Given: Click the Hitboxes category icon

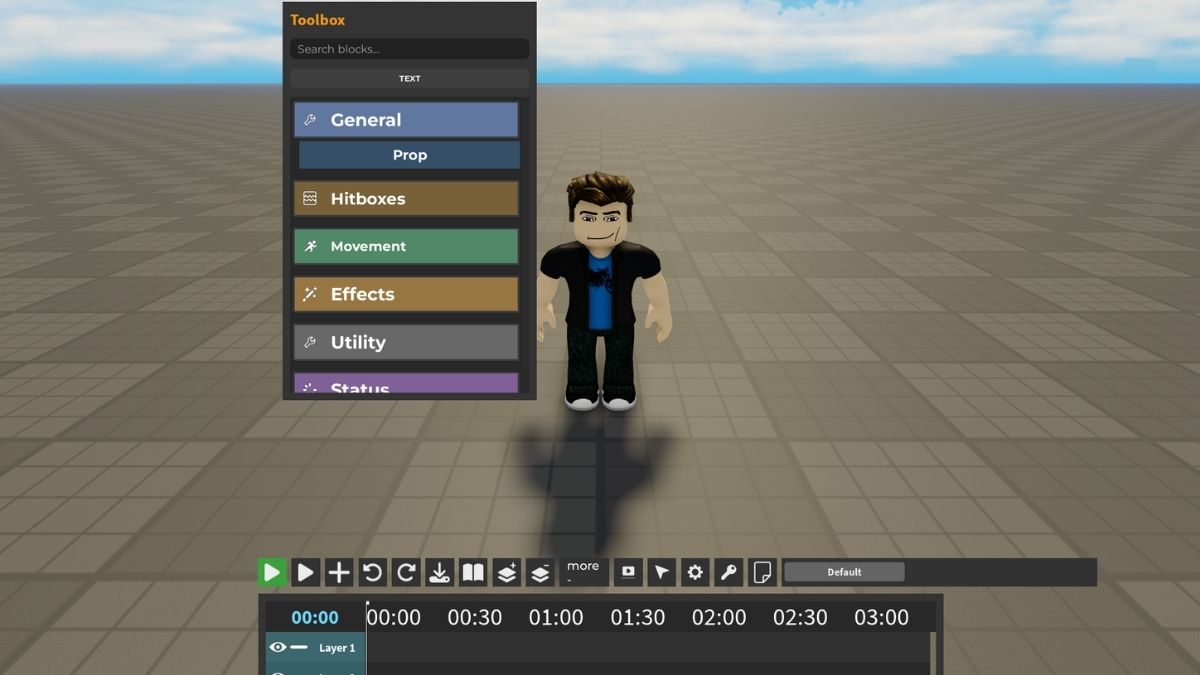Looking at the screenshot, I should [310, 198].
